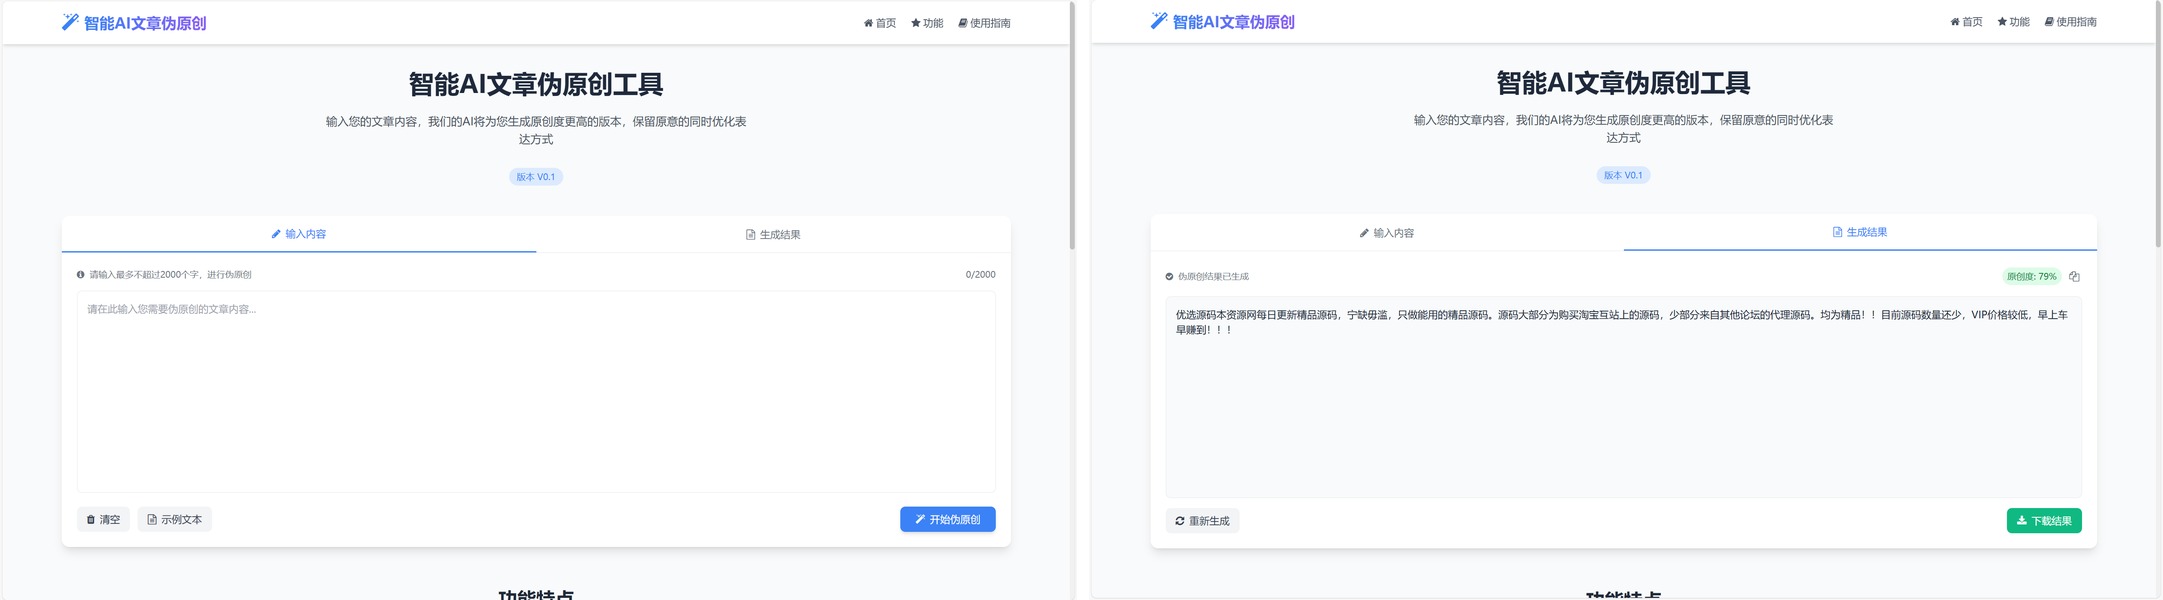
Task: Click the document icon on left 生成结果 tab
Action: tap(751, 235)
